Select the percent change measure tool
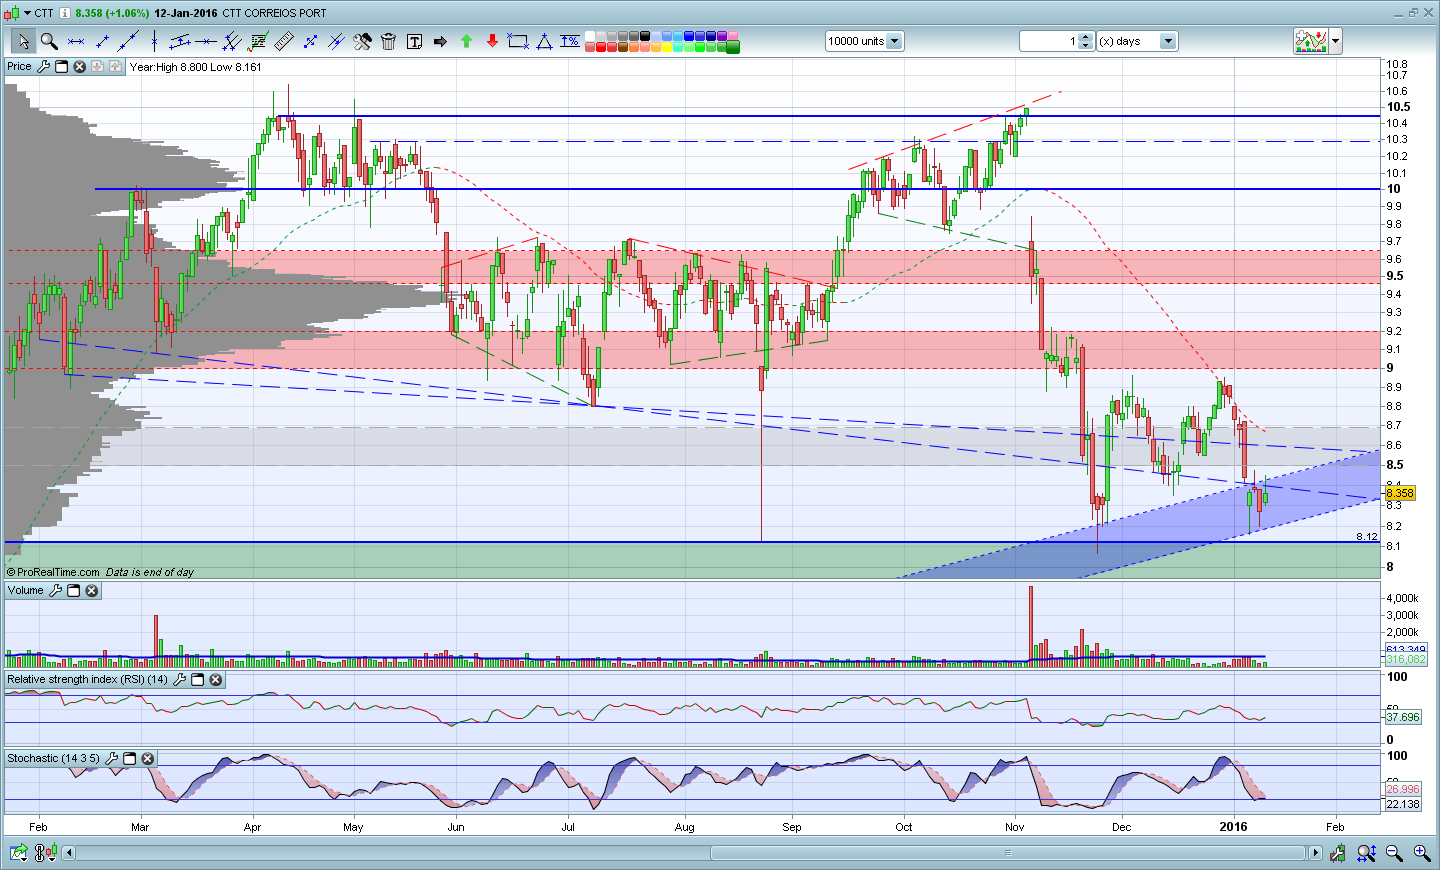Image resolution: width=1440 pixels, height=870 pixels. click(570, 41)
